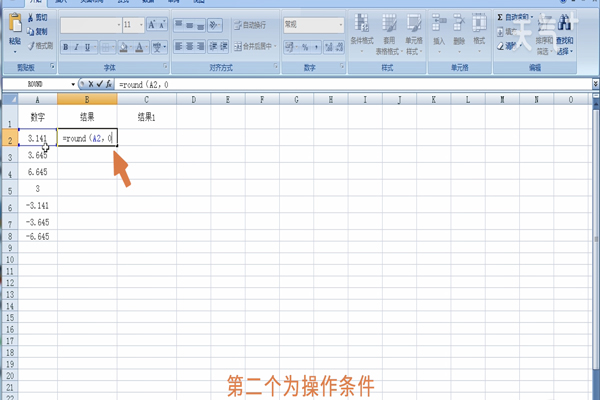Cancel the formula entry with X
This screenshot has height=400, width=600.
point(91,84)
